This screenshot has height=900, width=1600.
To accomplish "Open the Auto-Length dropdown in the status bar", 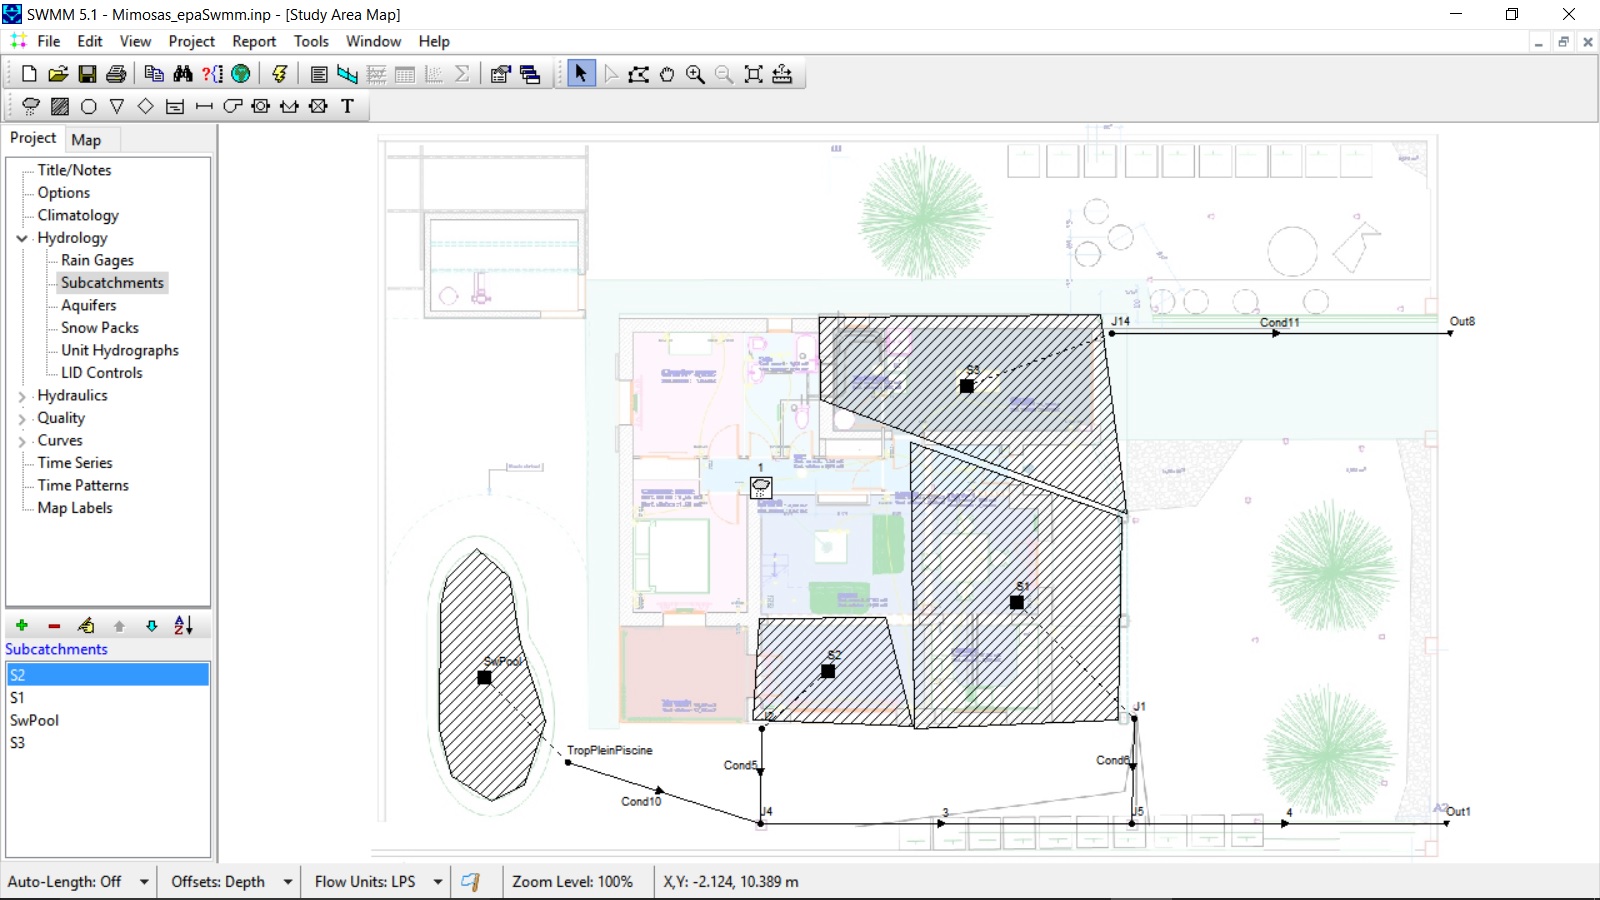I will (x=144, y=882).
